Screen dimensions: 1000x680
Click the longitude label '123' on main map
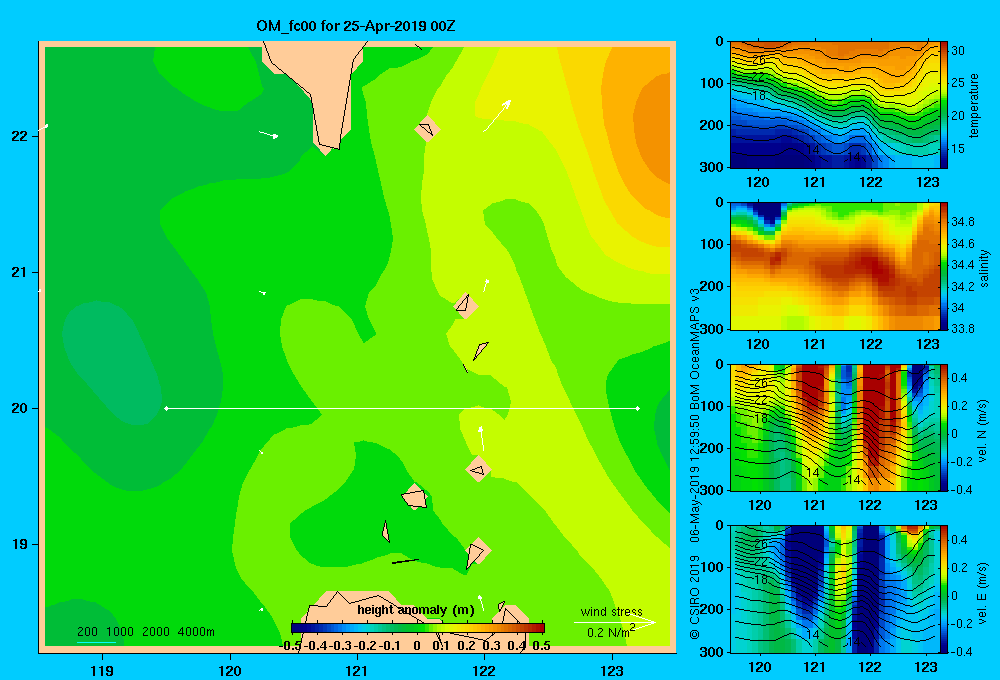(612, 670)
